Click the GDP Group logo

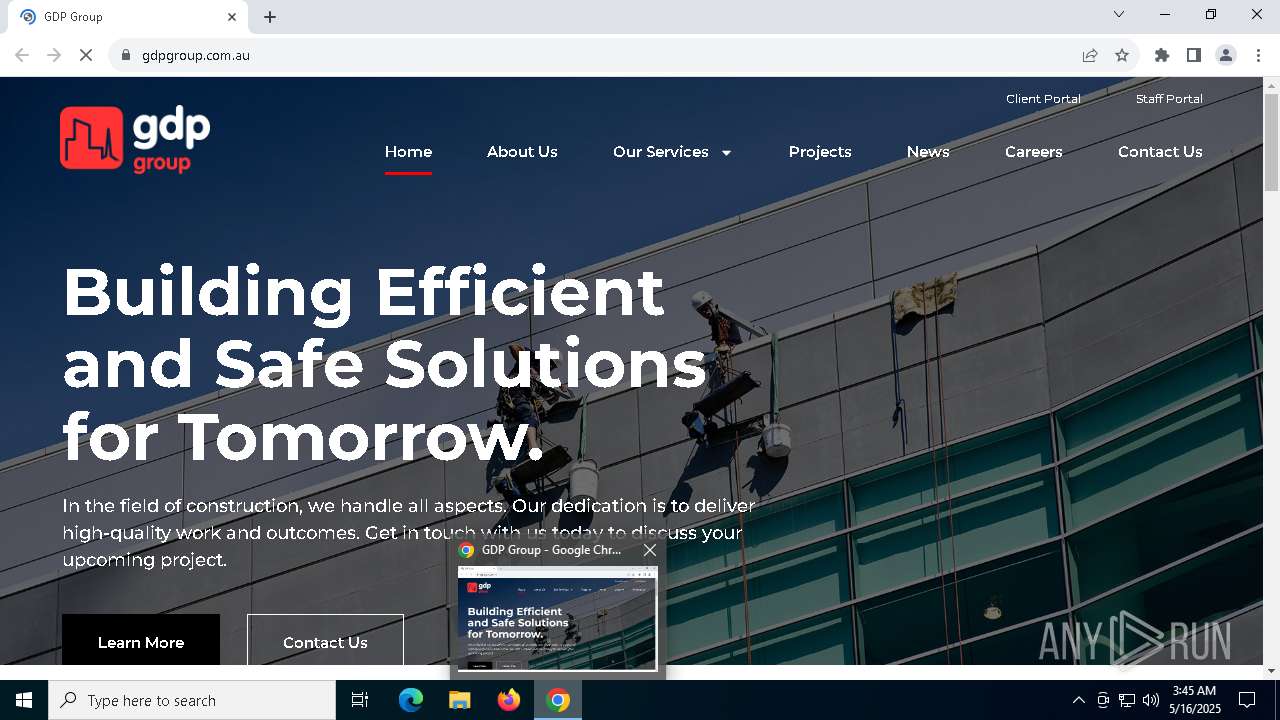135,139
